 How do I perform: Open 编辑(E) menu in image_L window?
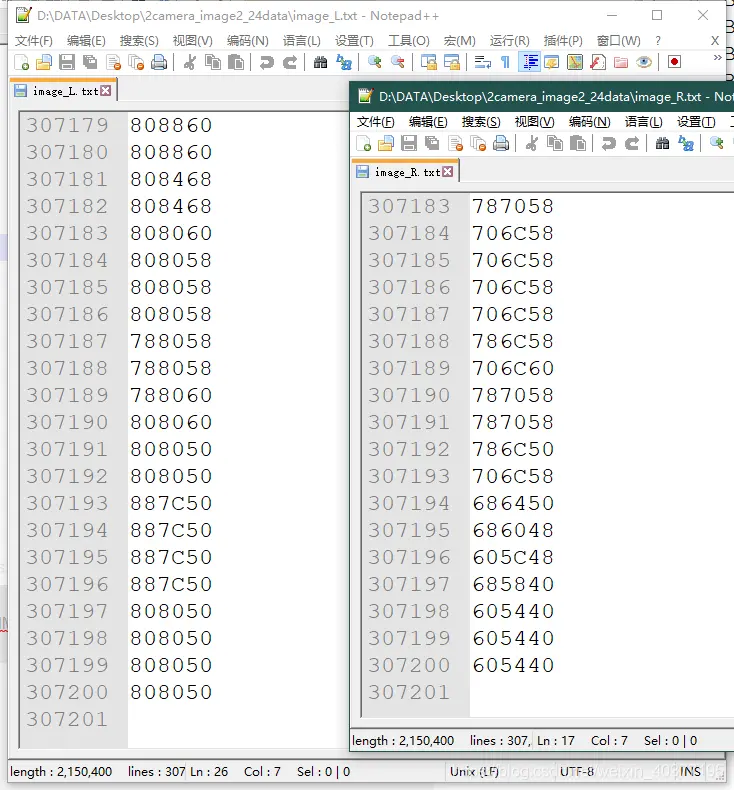(x=86, y=40)
